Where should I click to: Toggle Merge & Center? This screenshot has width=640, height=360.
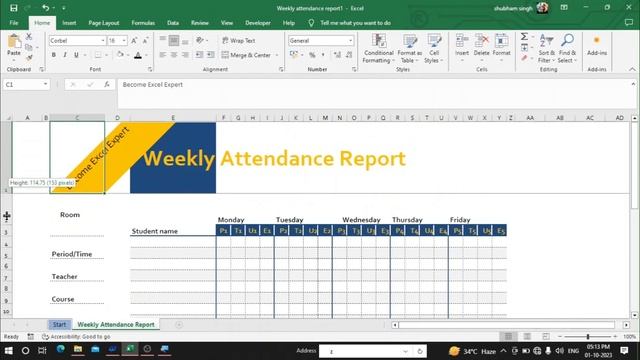[246, 55]
